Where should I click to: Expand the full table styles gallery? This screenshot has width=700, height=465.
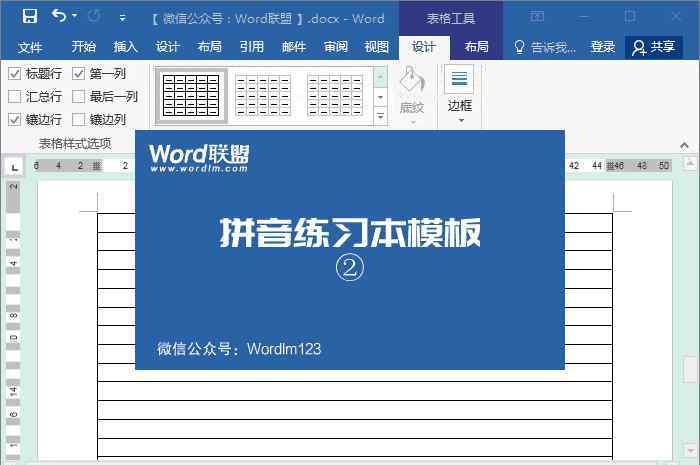380,116
